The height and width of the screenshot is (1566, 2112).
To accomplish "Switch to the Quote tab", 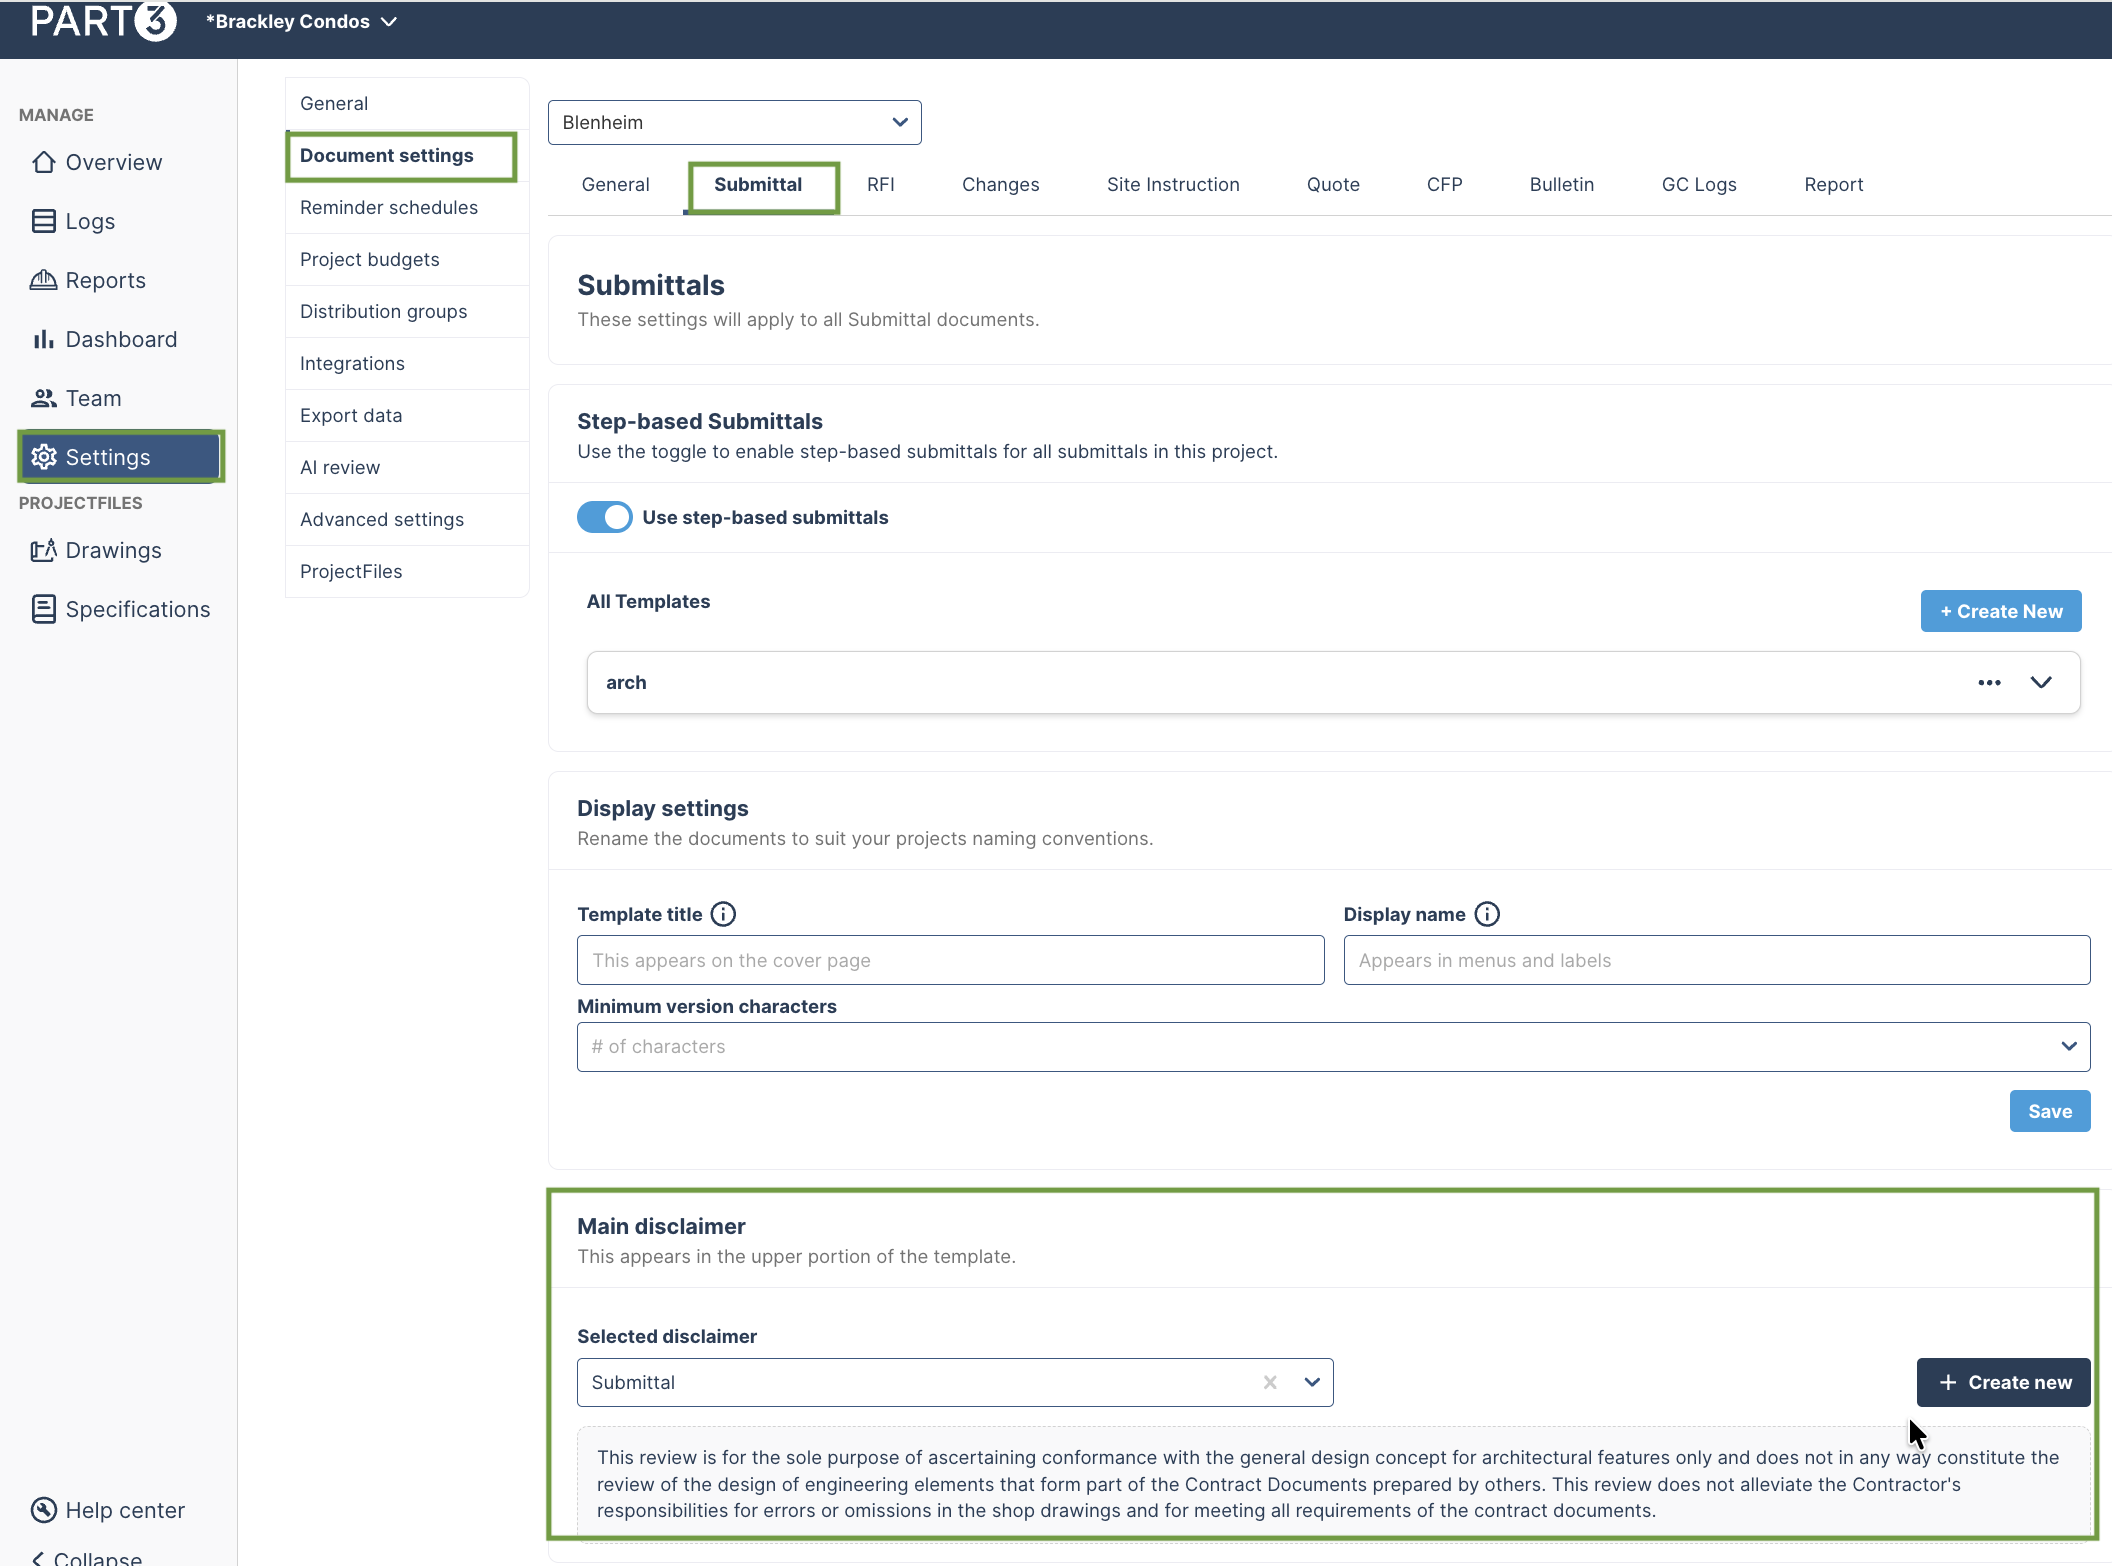I will tap(1333, 185).
